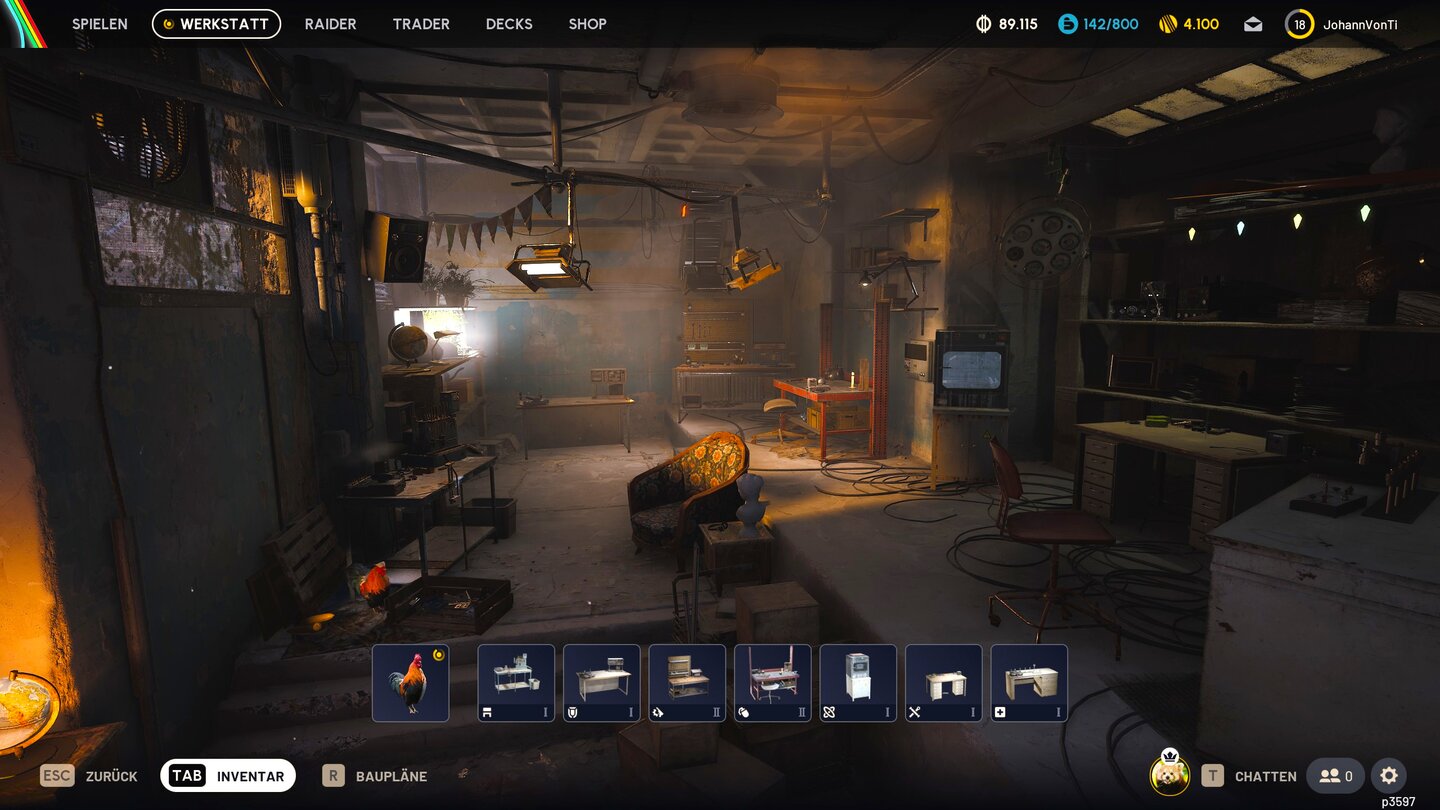Select the level II workbench with shelves
The height and width of the screenshot is (810, 1440).
click(687, 683)
